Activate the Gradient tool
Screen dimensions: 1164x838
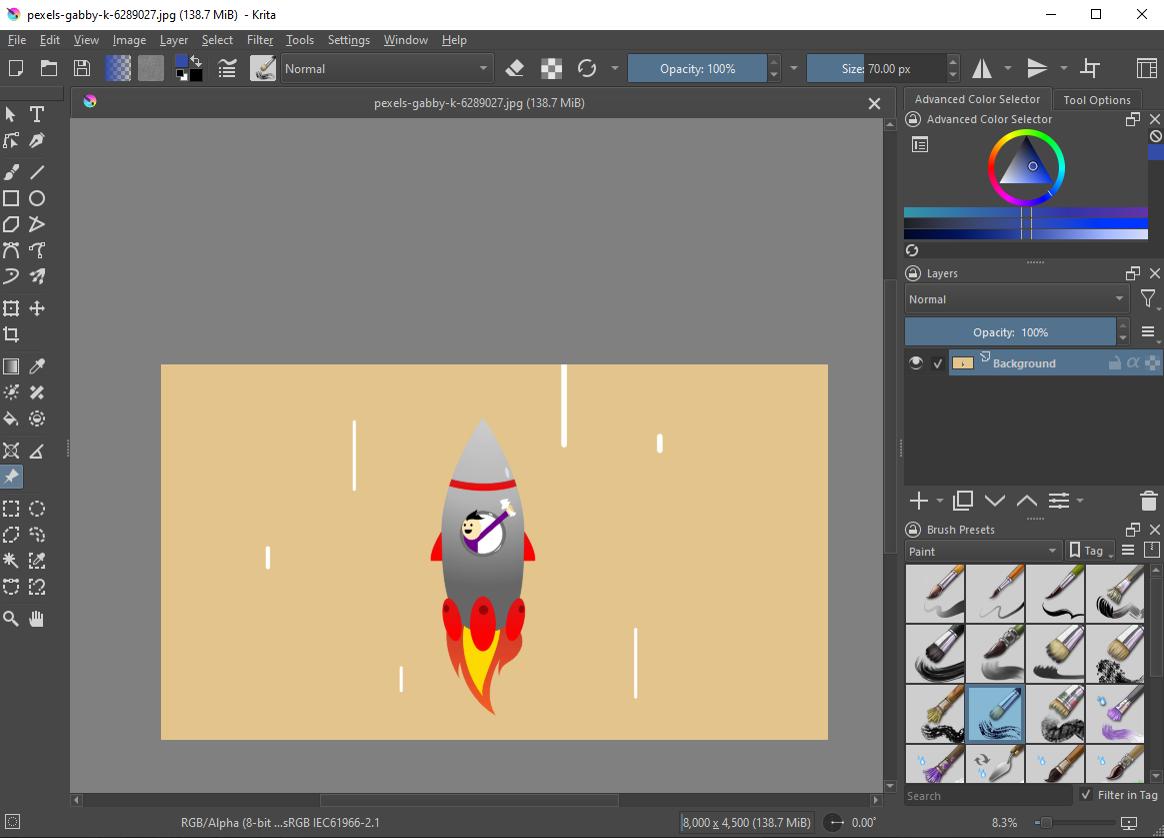click(x=11, y=366)
